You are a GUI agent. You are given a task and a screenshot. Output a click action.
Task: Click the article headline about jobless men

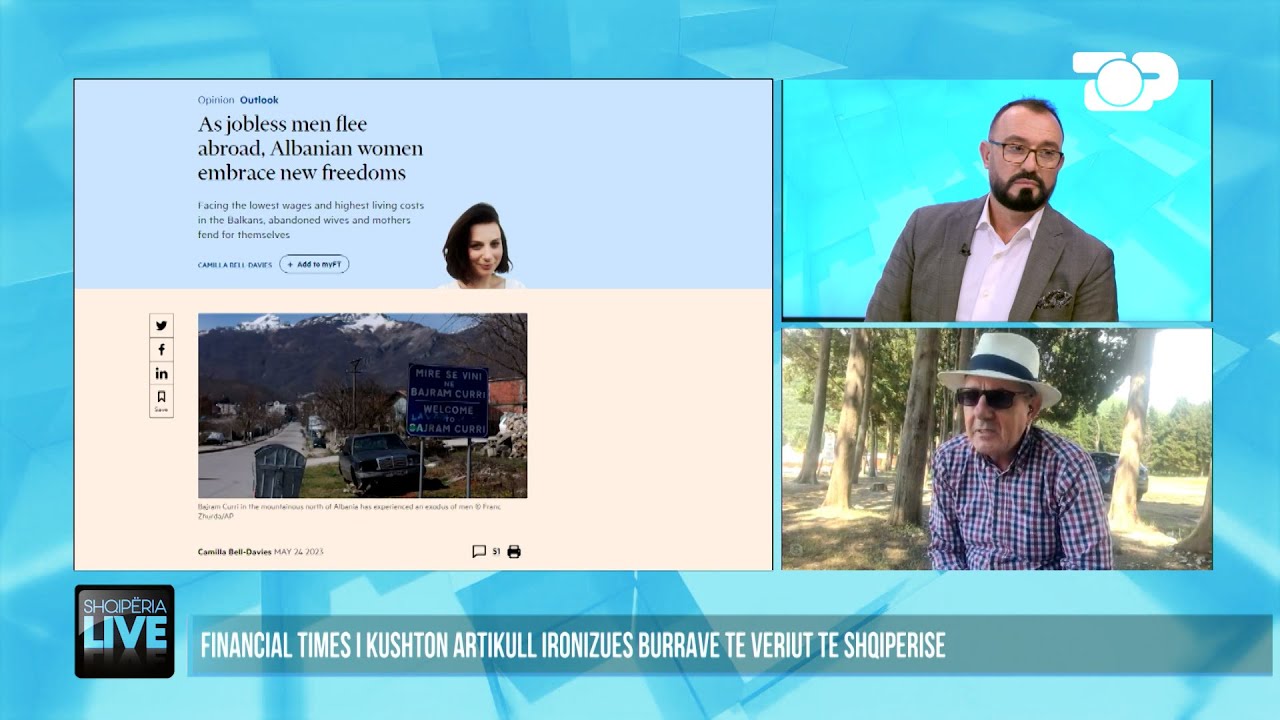click(x=310, y=148)
